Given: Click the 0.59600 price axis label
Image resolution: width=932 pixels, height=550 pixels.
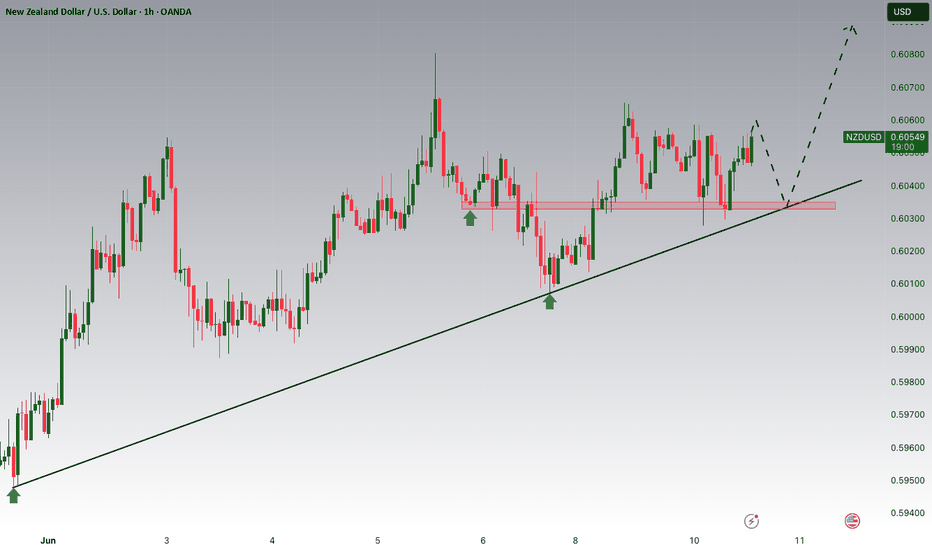Looking at the screenshot, I should tap(908, 448).
